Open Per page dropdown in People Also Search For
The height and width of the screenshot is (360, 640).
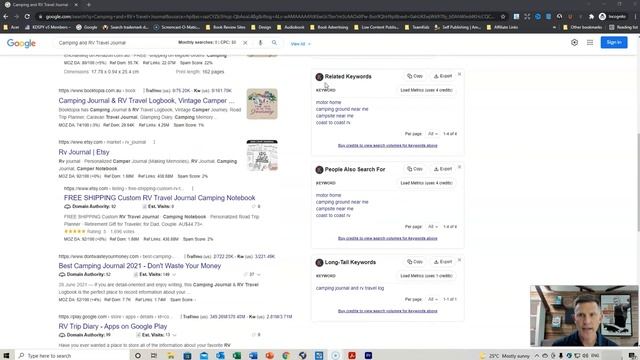click(433, 227)
